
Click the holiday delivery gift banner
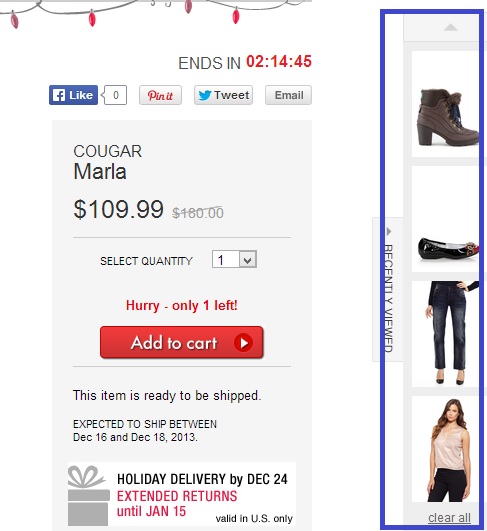182,494
